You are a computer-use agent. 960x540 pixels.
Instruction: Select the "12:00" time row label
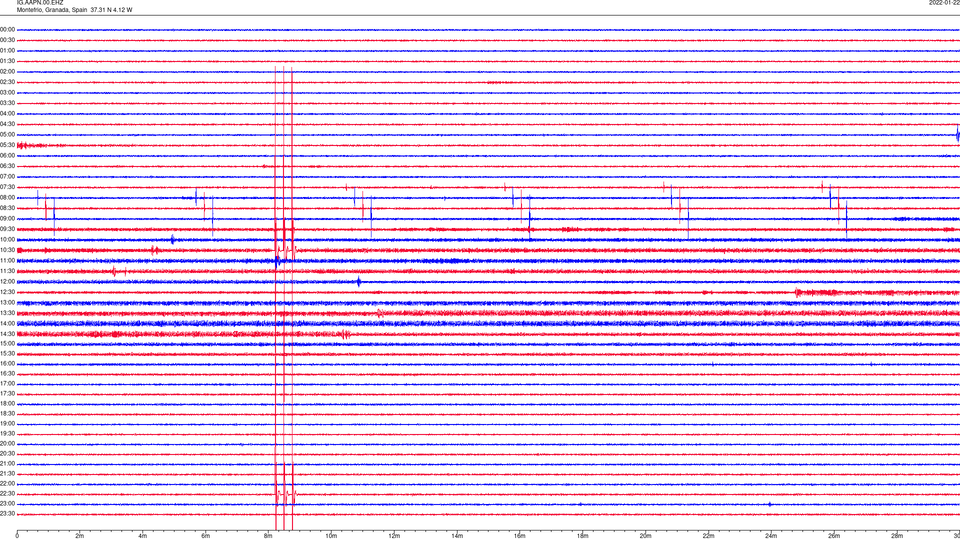click(x=7, y=281)
